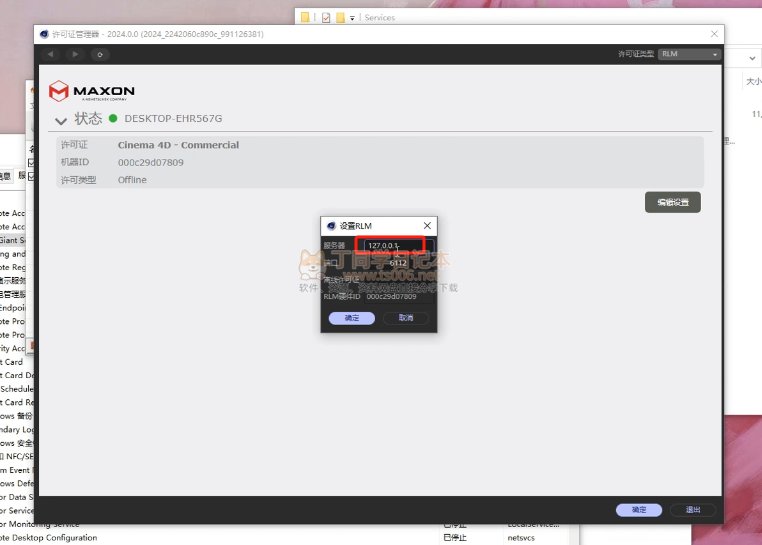Click the second folder icon beside the Explorer toolbar dropdown arrow

[340, 18]
